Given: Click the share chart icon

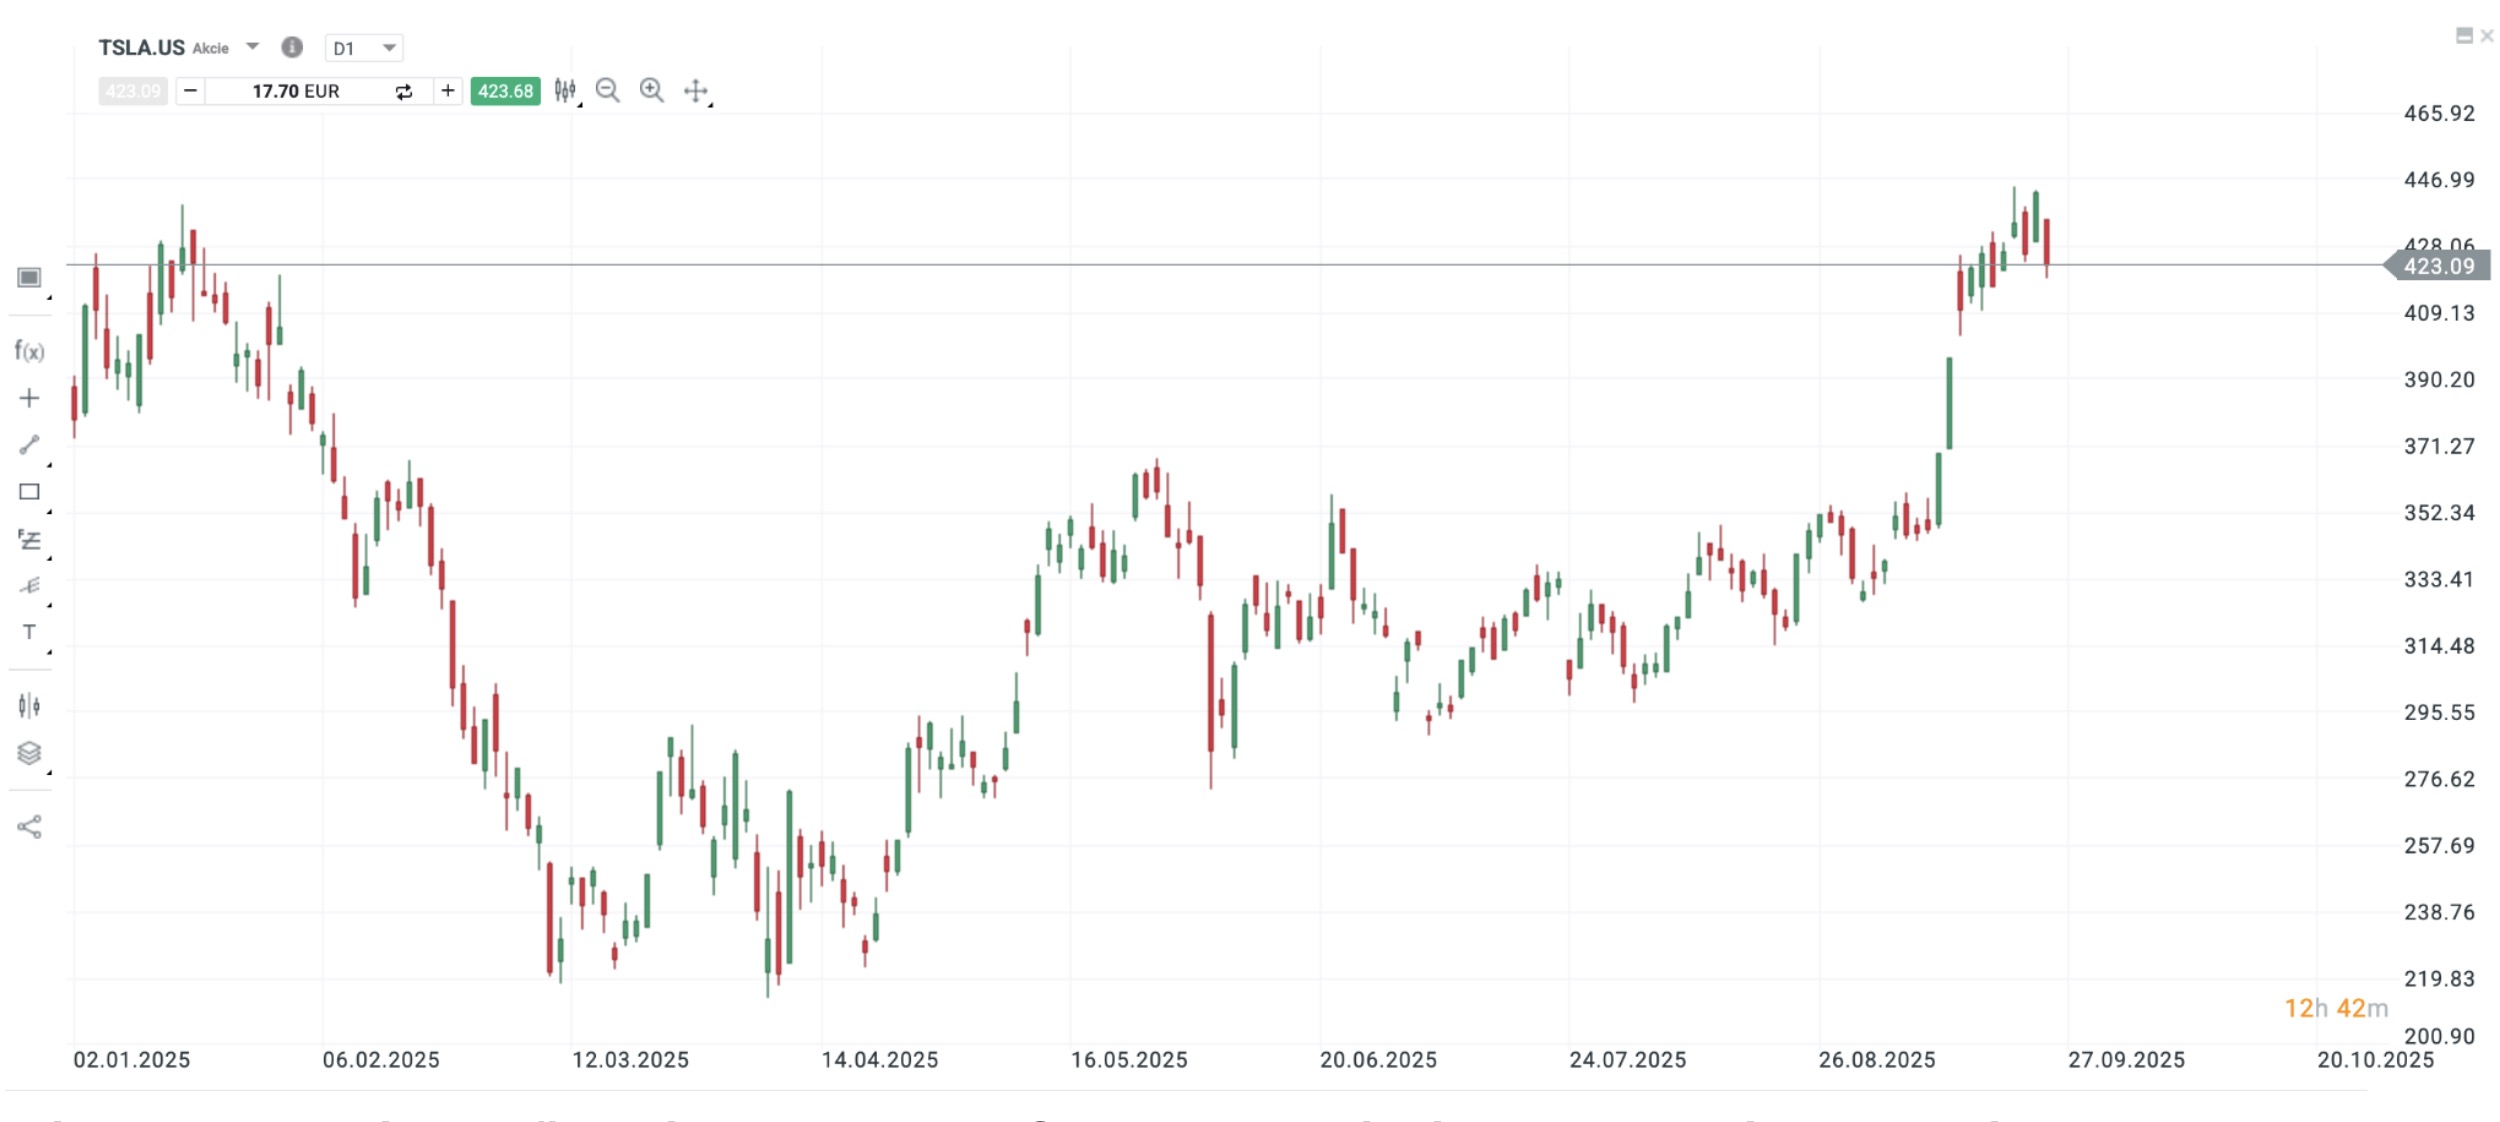Looking at the screenshot, I should tap(29, 827).
